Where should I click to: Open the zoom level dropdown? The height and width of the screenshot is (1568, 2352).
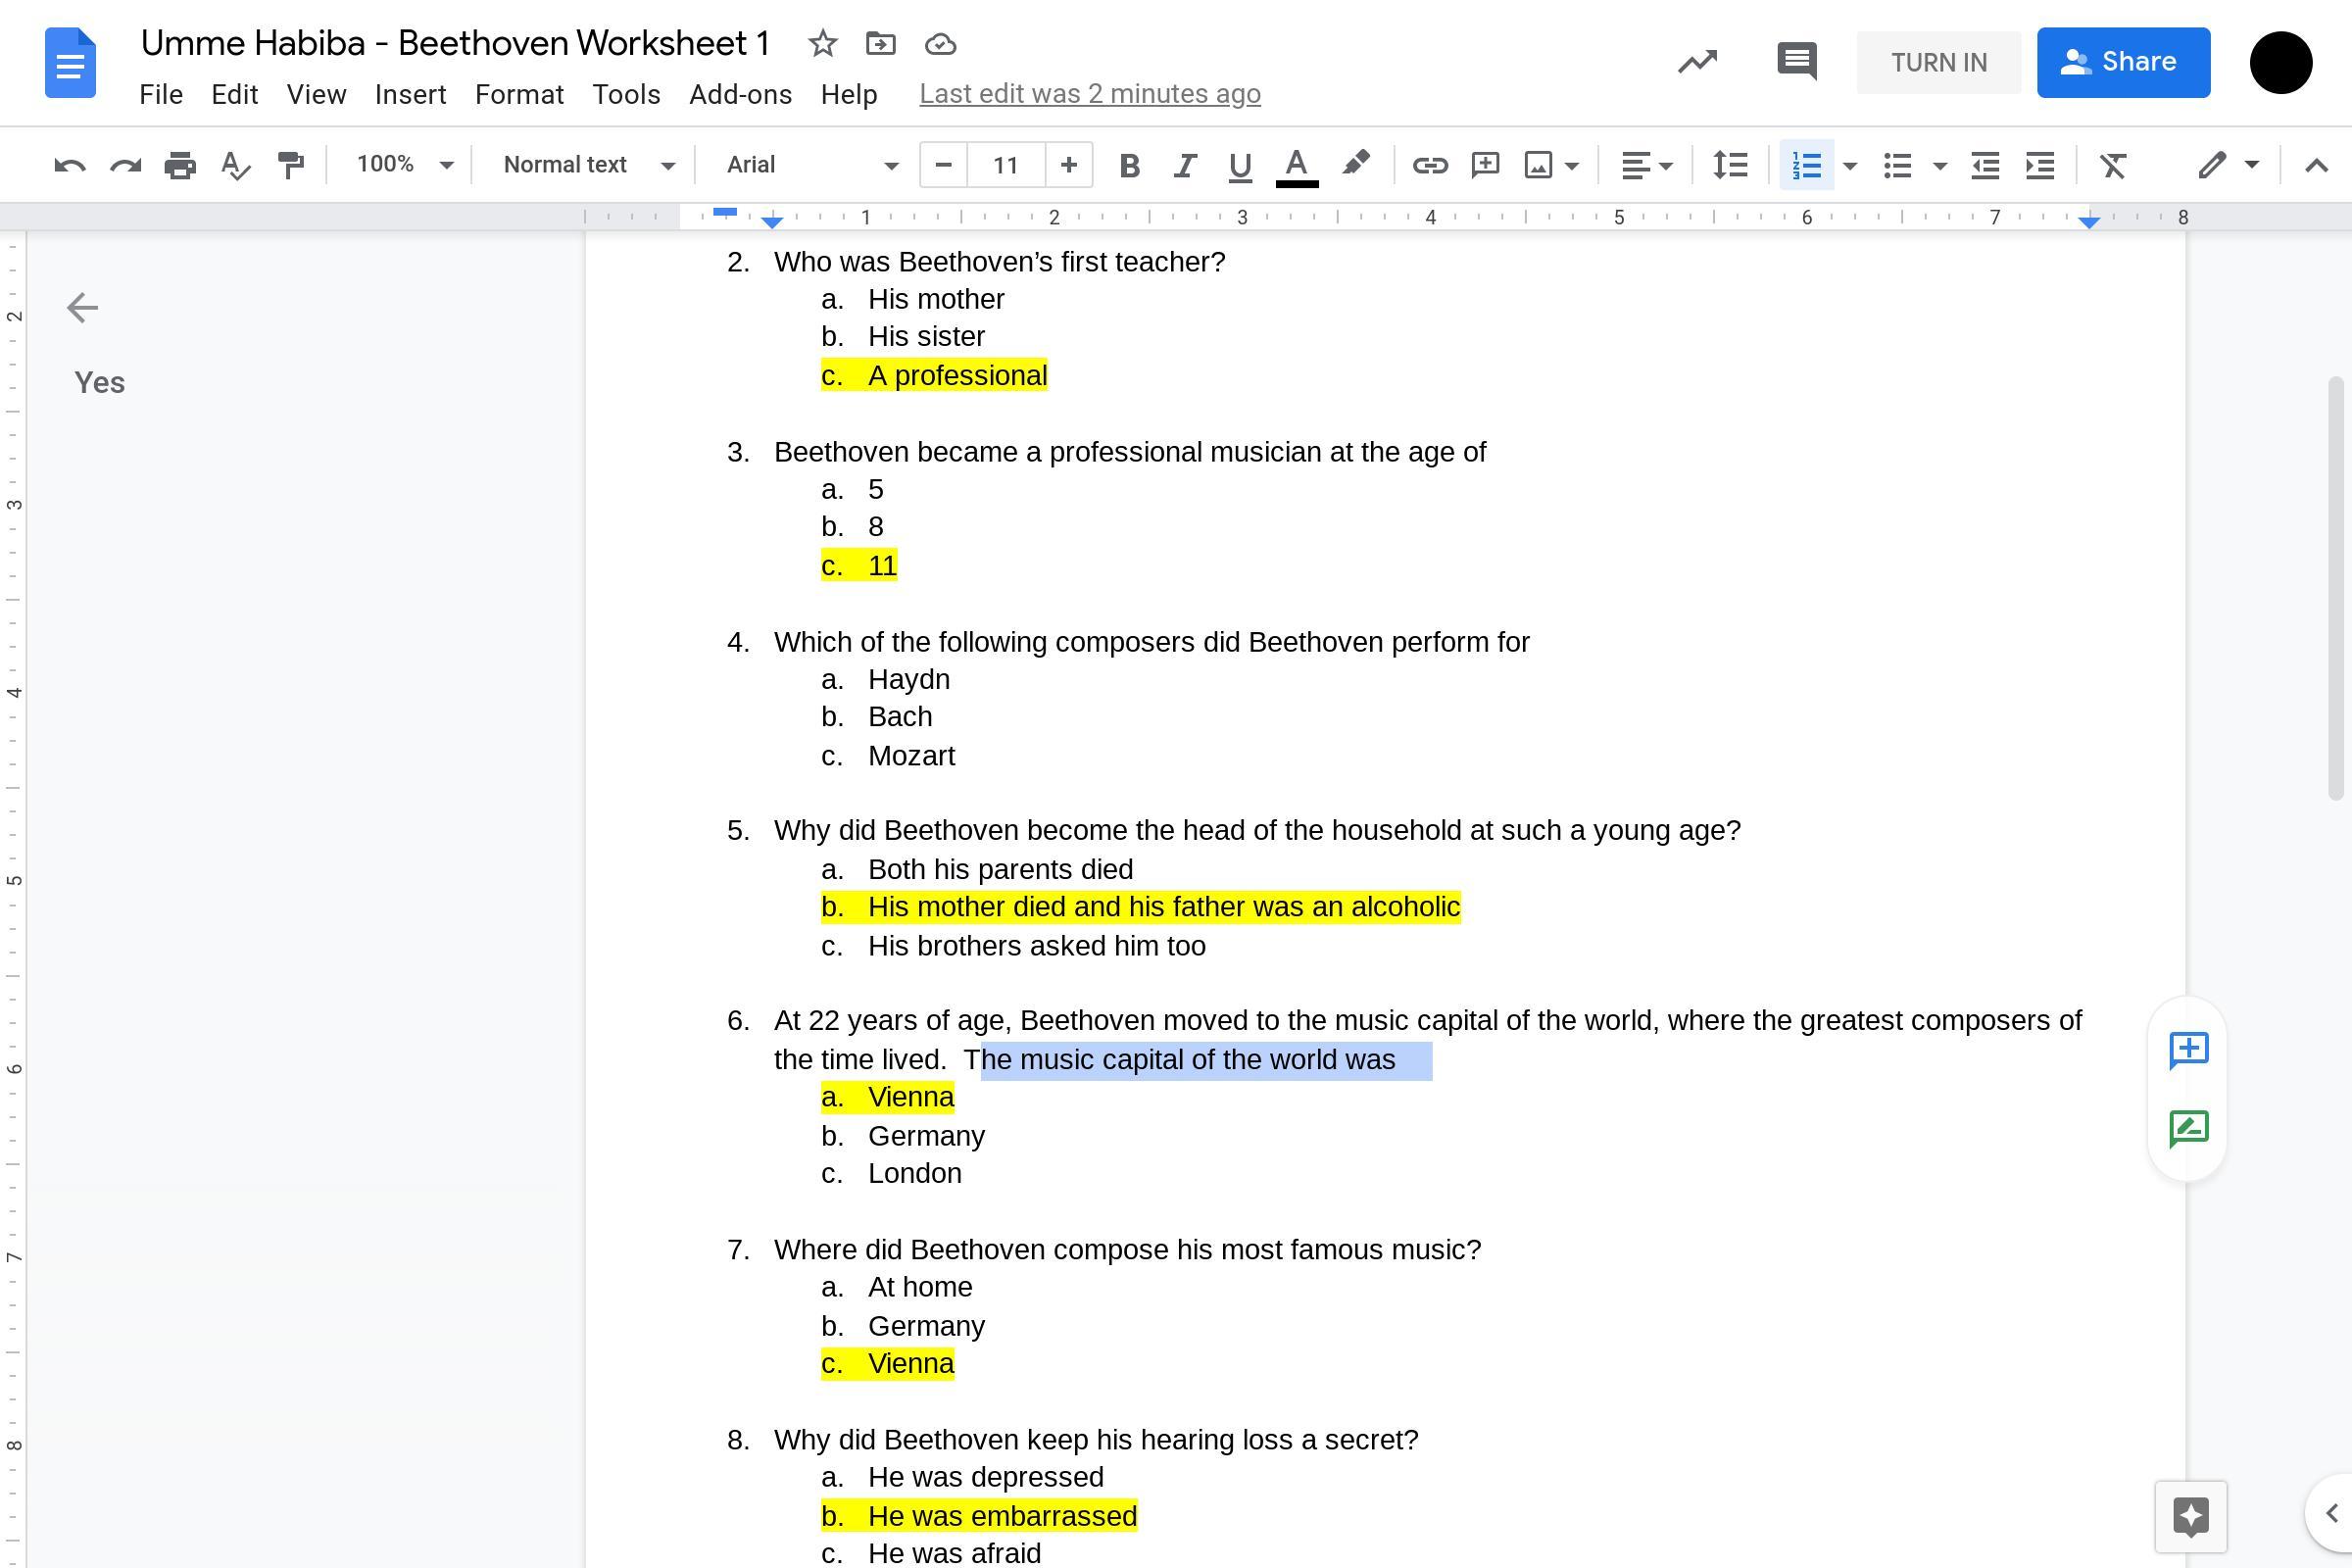(405, 165)
